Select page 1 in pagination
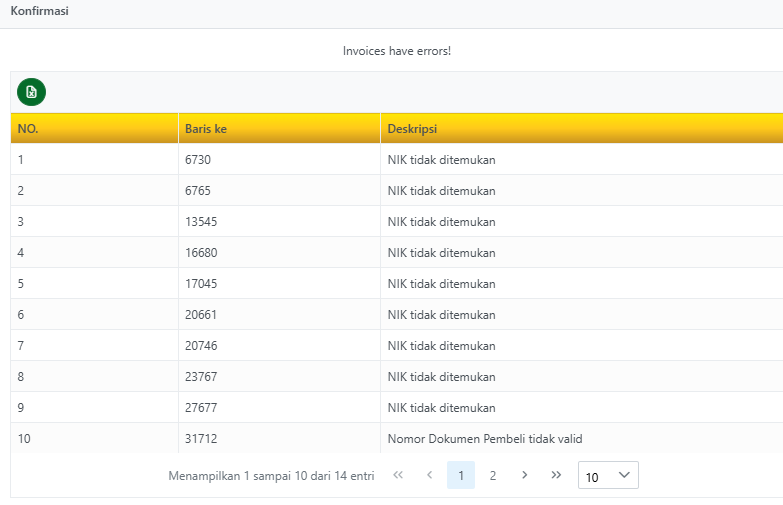The height and width of the screenshot is (505, 783). tap(461, 475)
